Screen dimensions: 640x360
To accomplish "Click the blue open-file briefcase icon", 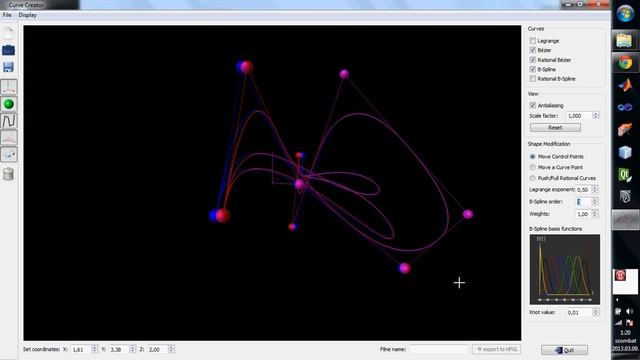I will (9, 50).
